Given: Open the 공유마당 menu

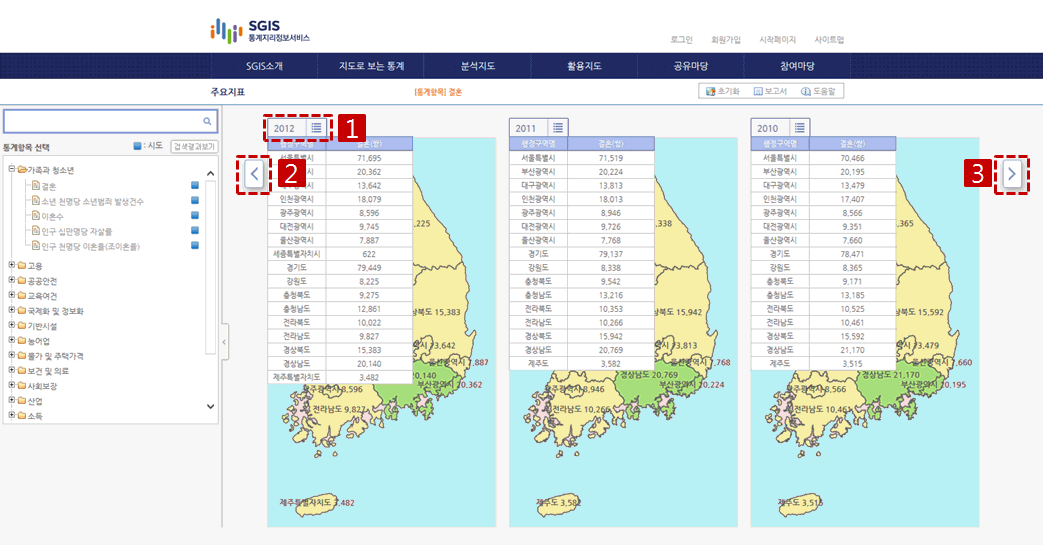Looking at the screenshot, I should (690, 66).
